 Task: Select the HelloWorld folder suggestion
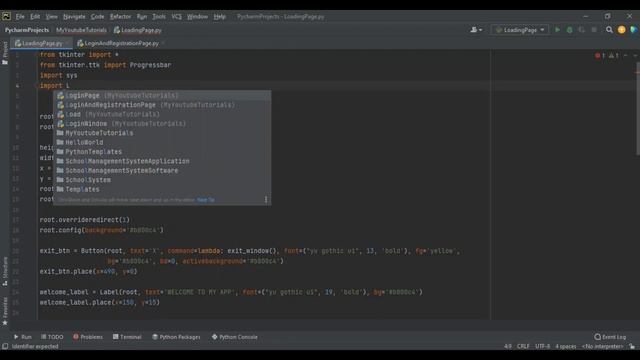click(162, 142)
